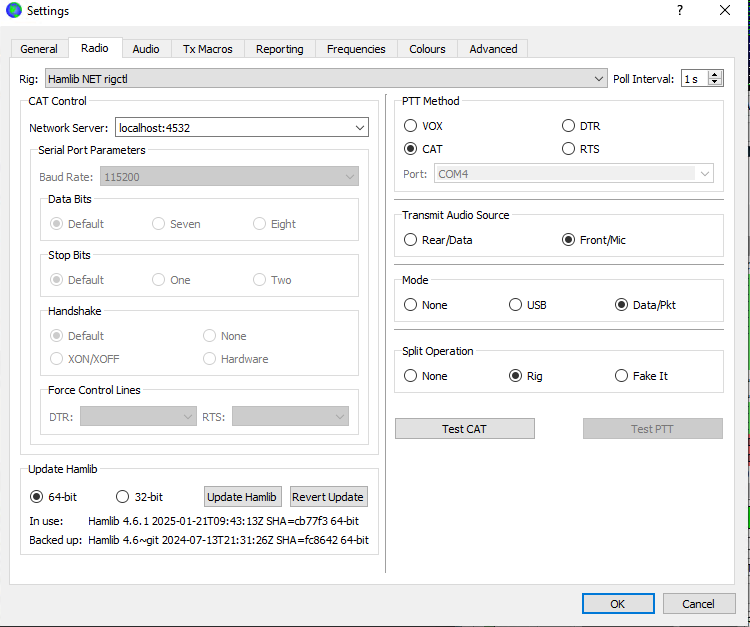This screenshot has height=627, width=750.
Task: Open the Network Server dropdown
Action: [360, 127]
